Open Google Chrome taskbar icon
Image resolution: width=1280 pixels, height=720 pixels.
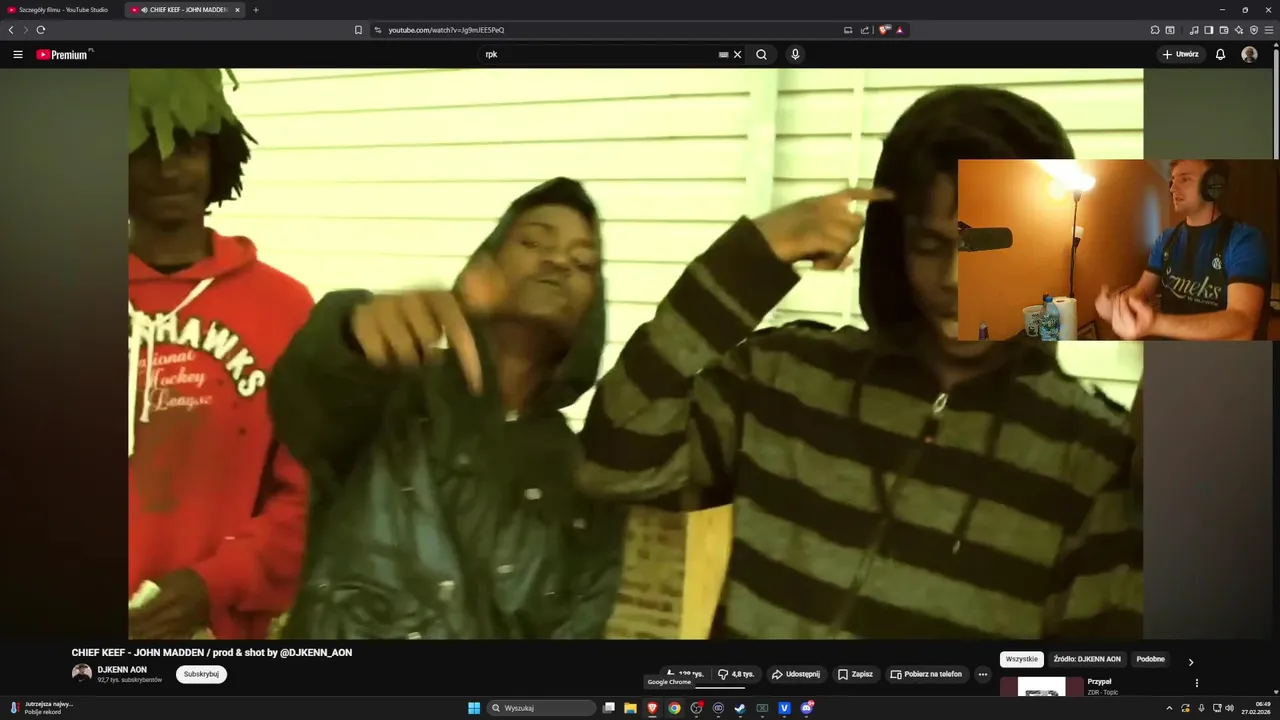pos(674,708)
